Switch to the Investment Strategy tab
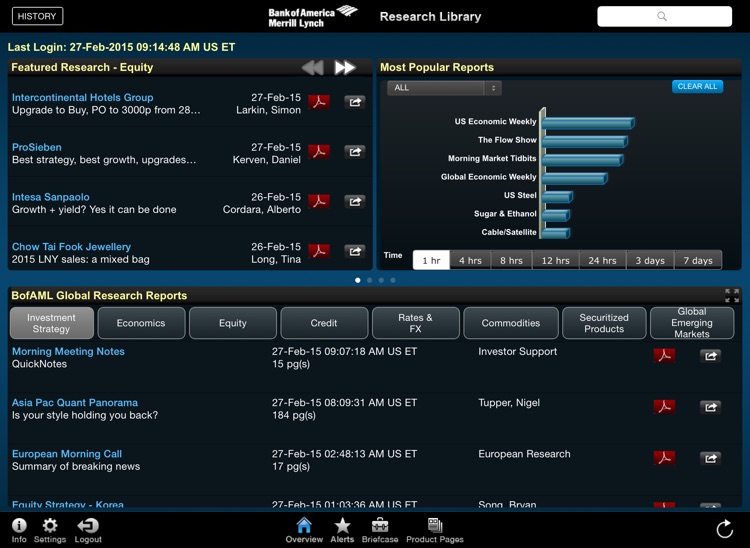Screen dimensions: 750x548 pos(52,323)
